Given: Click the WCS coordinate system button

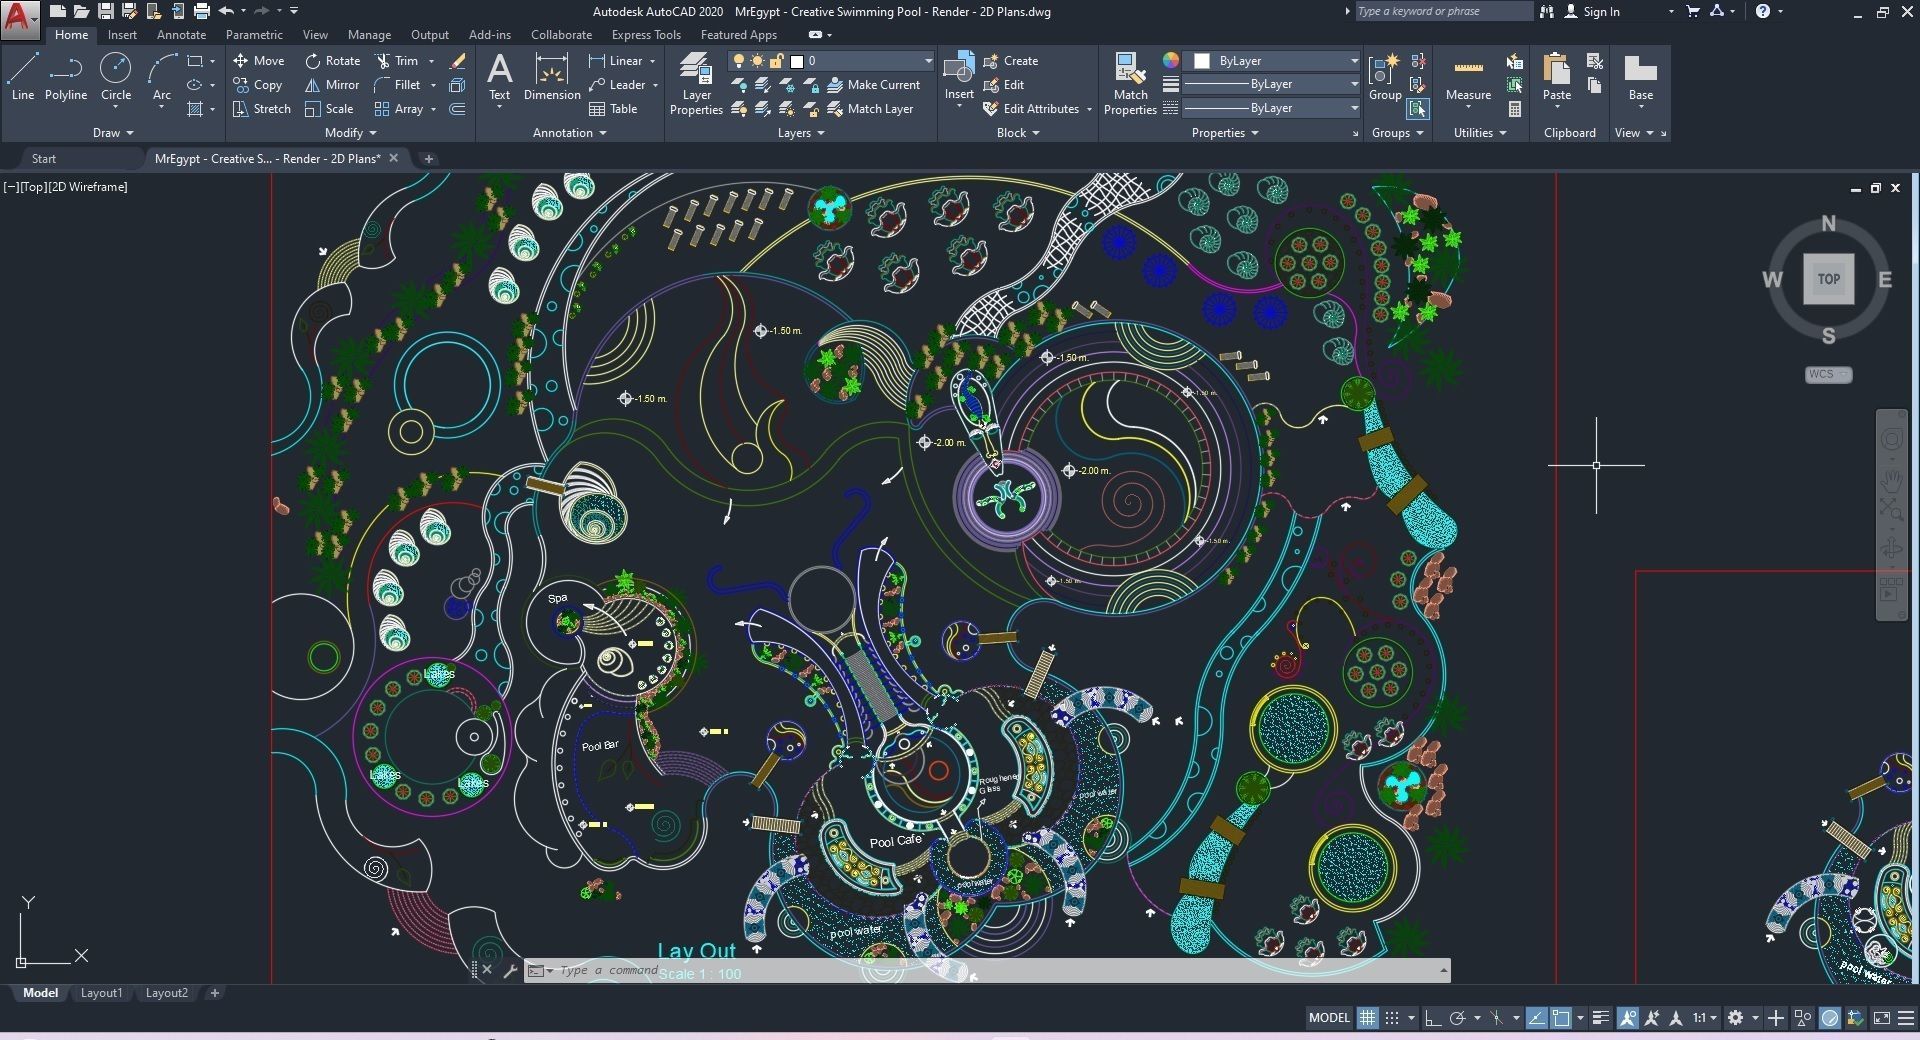Looking at the screenshot, I should (x=1828, y=374).
